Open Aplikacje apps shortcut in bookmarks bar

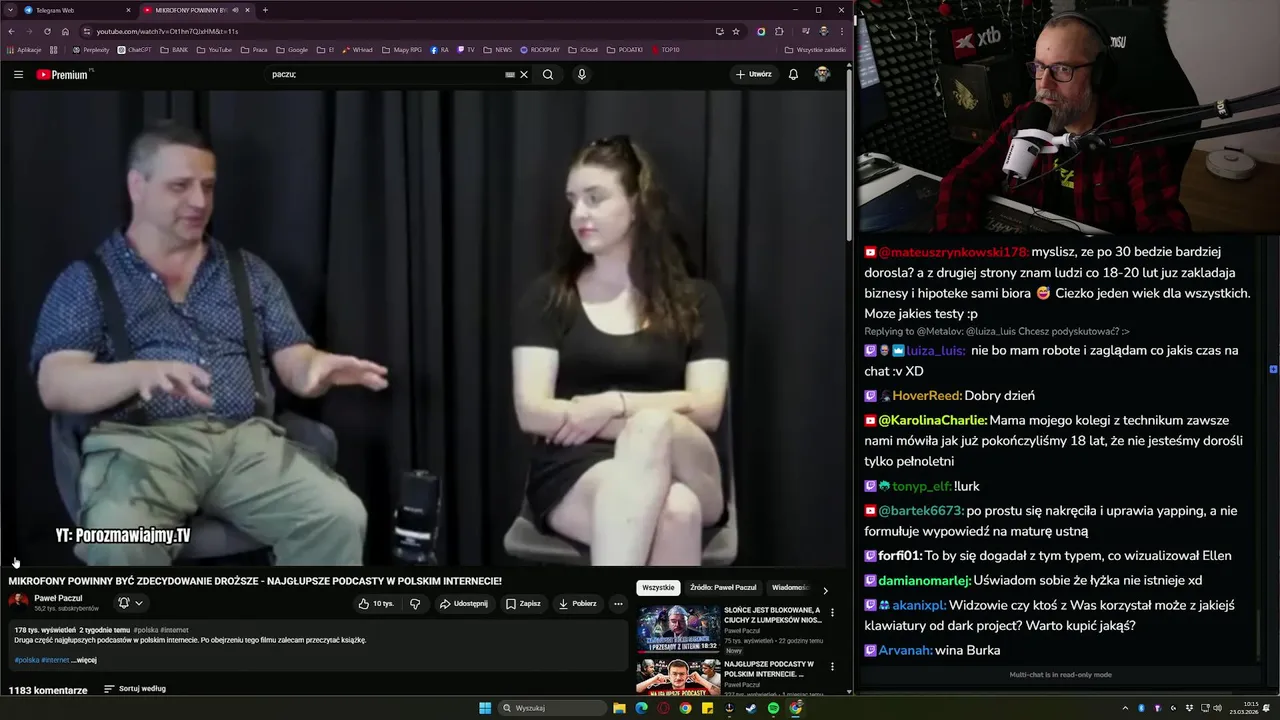24,49
